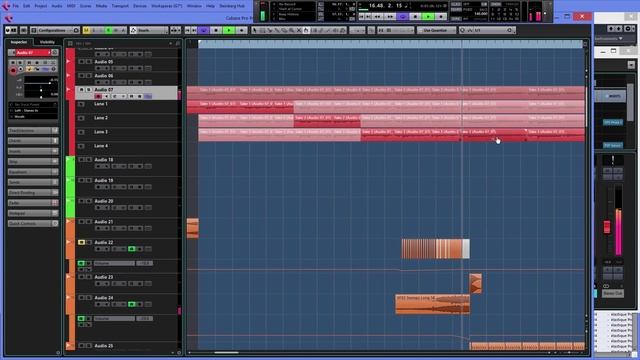This screenshot has width=640, height=360.
Task: Click green Play on the Transport panel
Action: [x=428, y=17]
